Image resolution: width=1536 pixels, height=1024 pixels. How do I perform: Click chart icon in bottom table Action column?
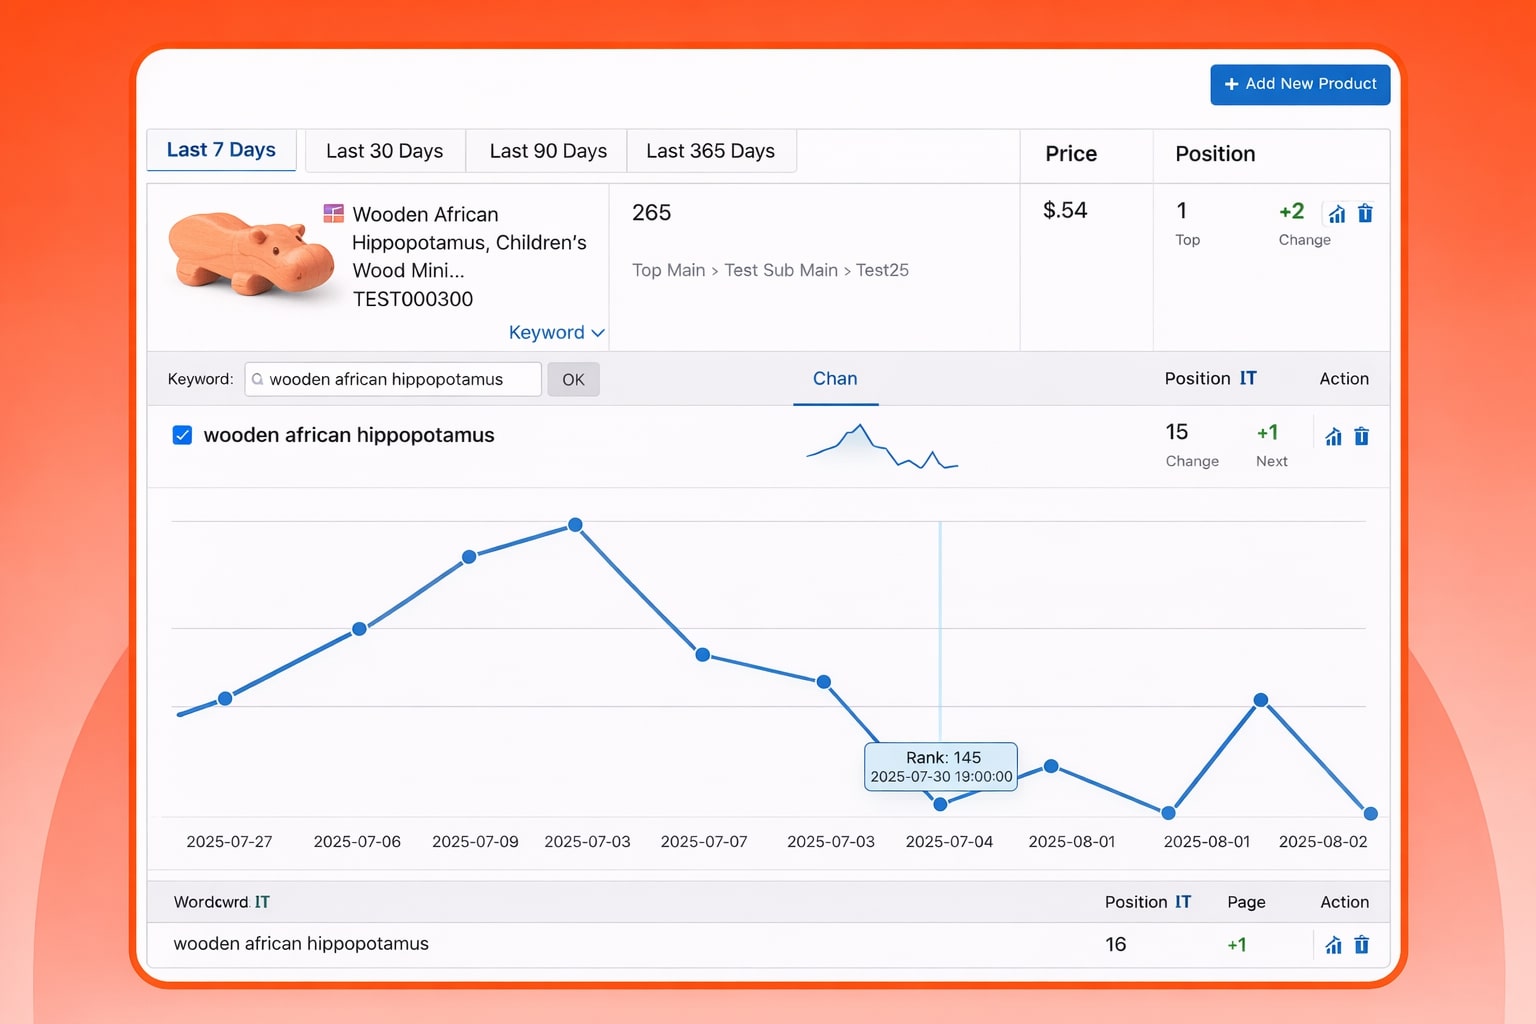tap(1332, 944)
